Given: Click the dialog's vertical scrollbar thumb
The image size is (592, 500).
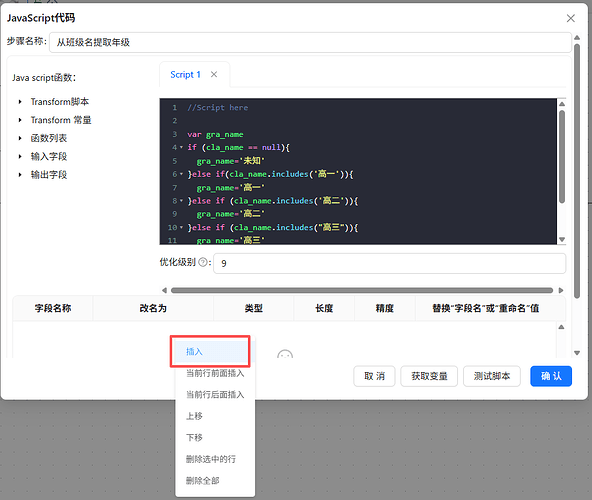Looking at the screenshot, I should [x=577, y=171].
